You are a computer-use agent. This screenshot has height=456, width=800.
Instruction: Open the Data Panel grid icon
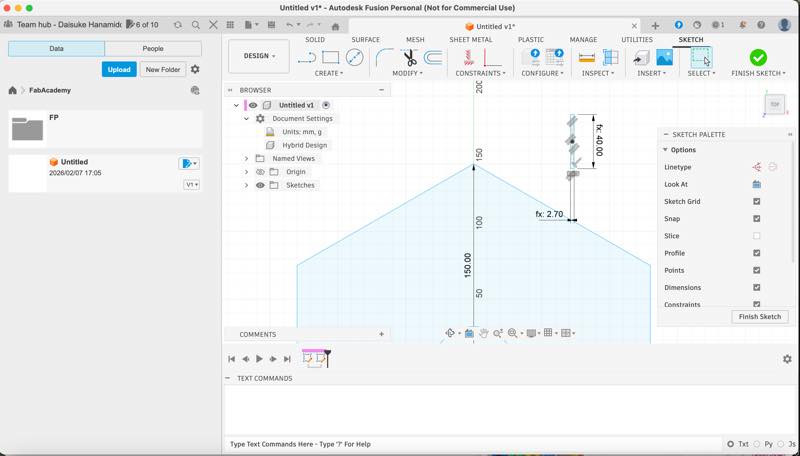point(230,24)
